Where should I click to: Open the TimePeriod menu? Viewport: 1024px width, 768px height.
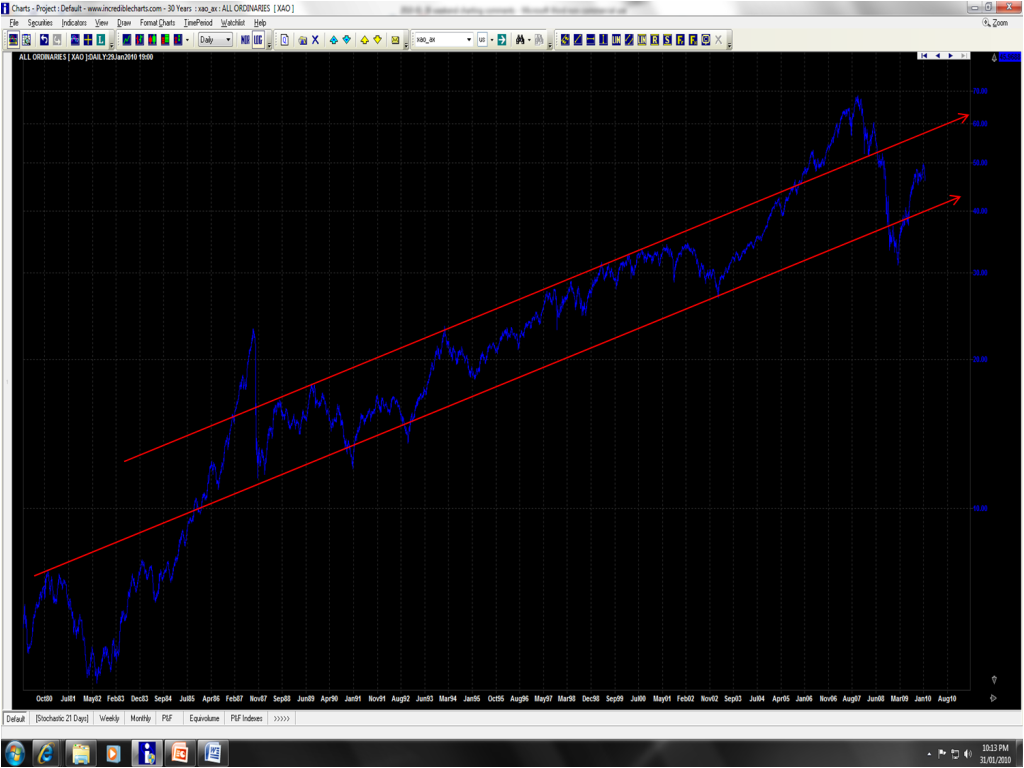[x=198, y=23]
